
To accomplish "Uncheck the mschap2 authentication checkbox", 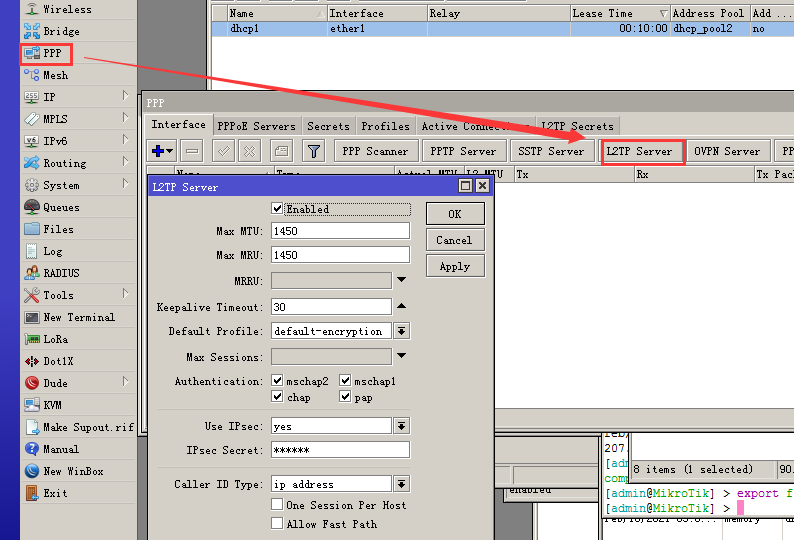I will click(x=278, y=381).
